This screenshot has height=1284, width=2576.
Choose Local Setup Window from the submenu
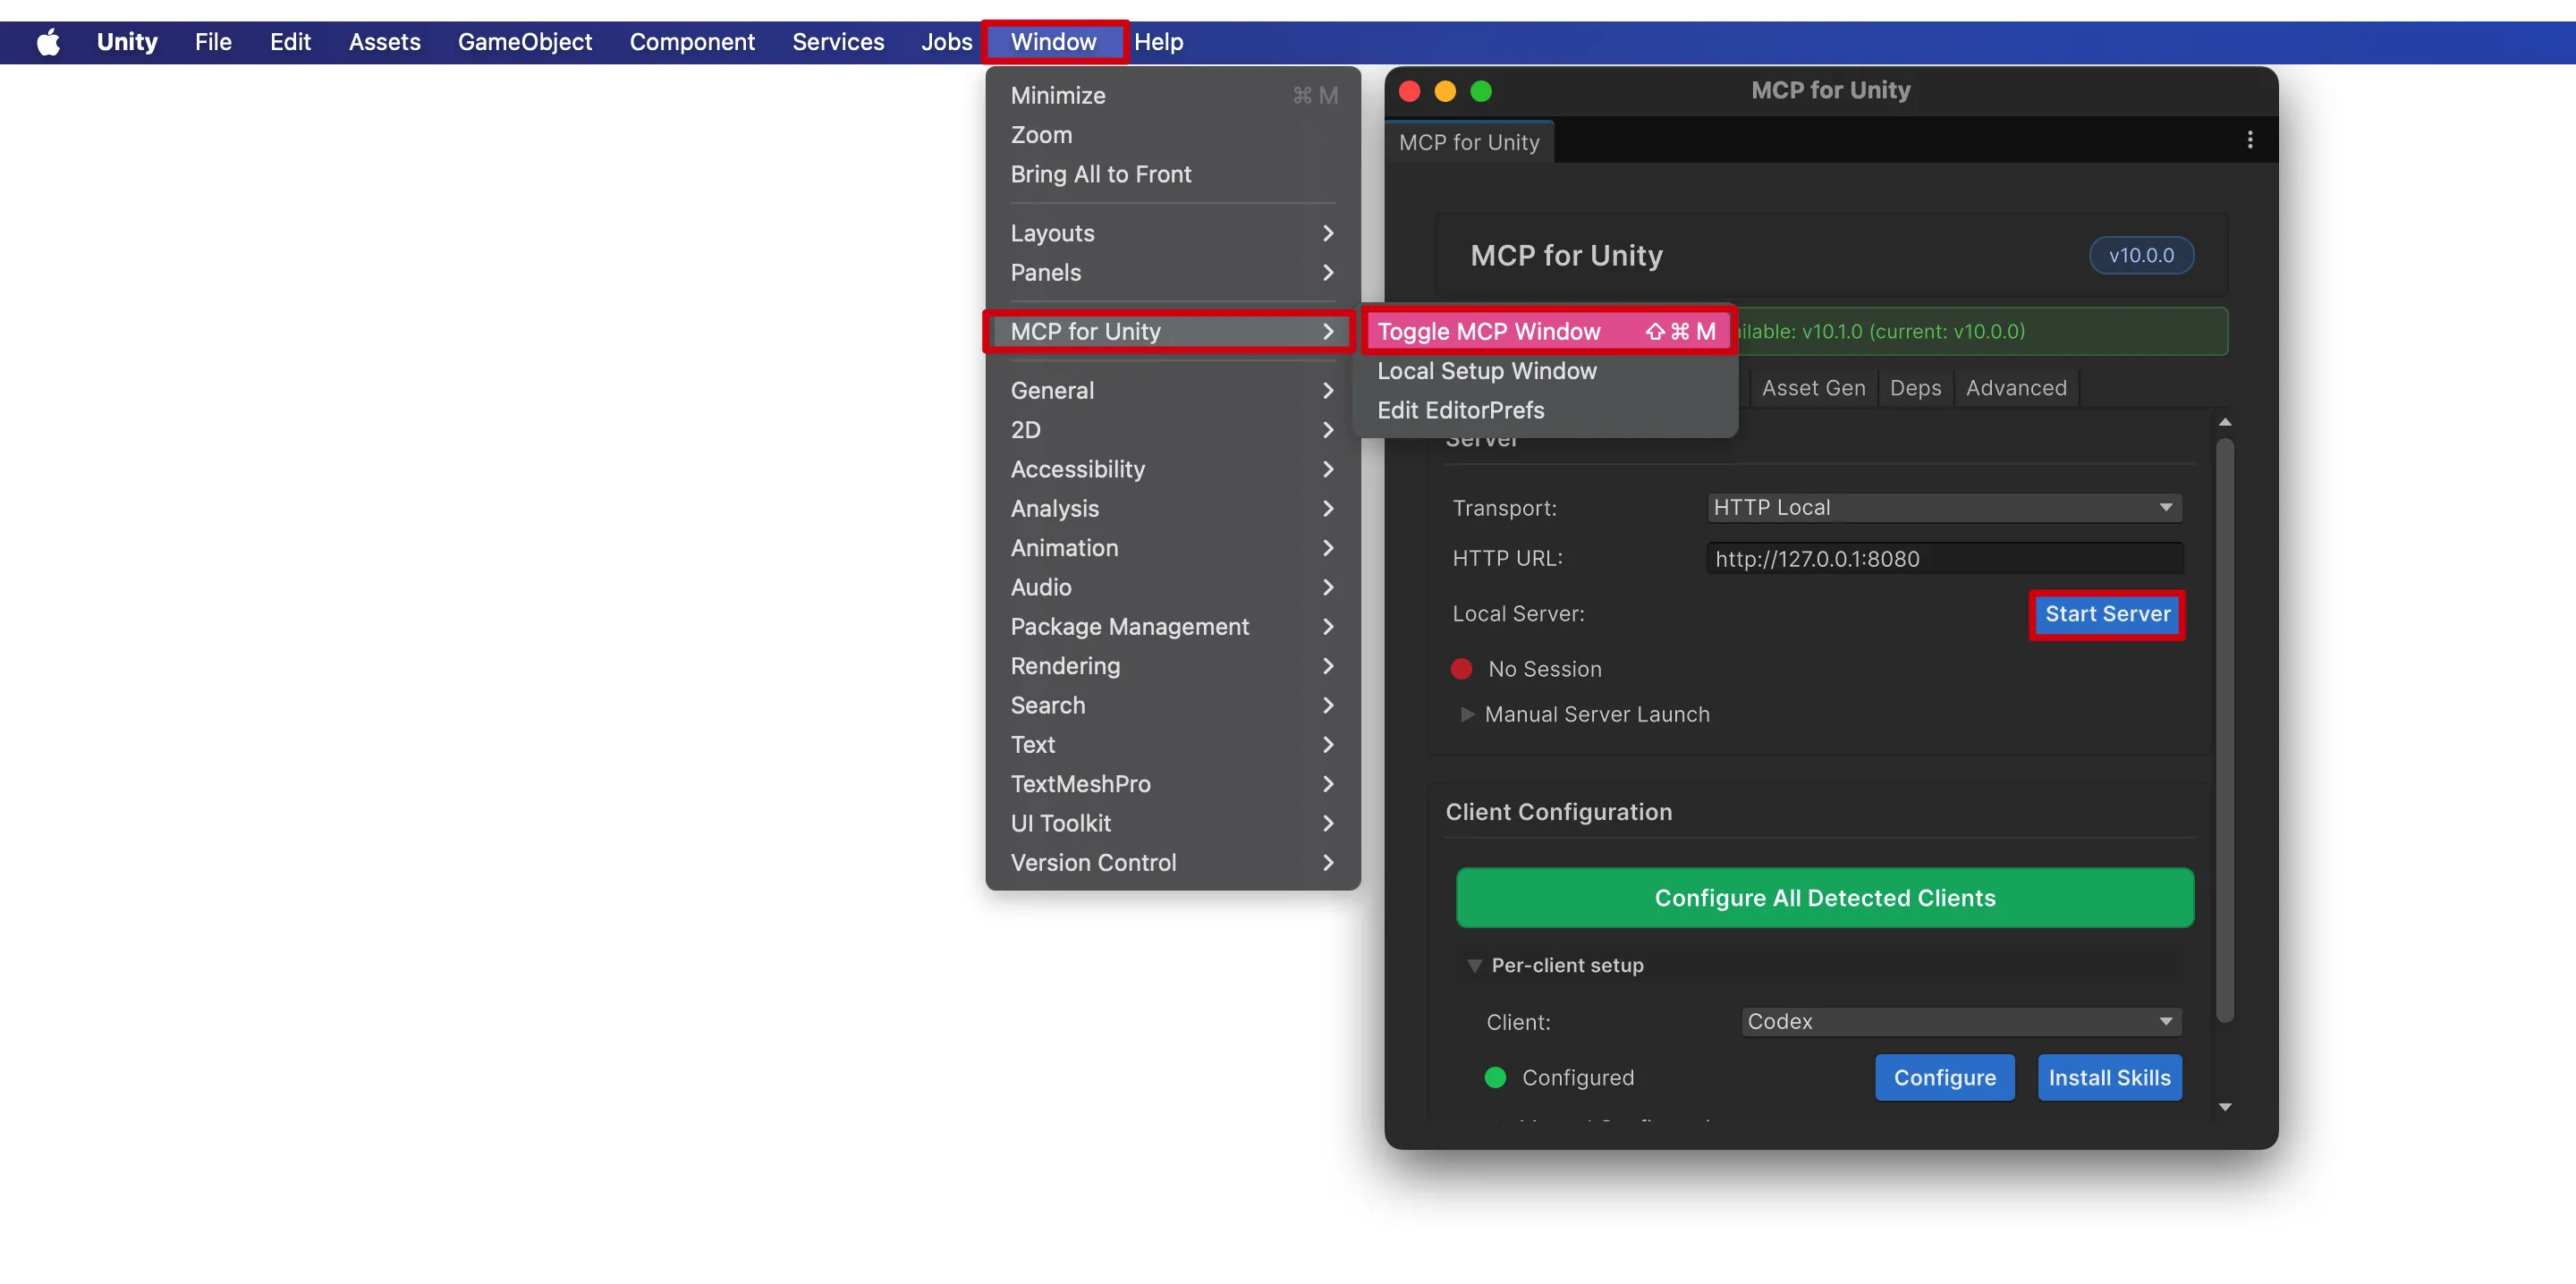point(1546,371)
